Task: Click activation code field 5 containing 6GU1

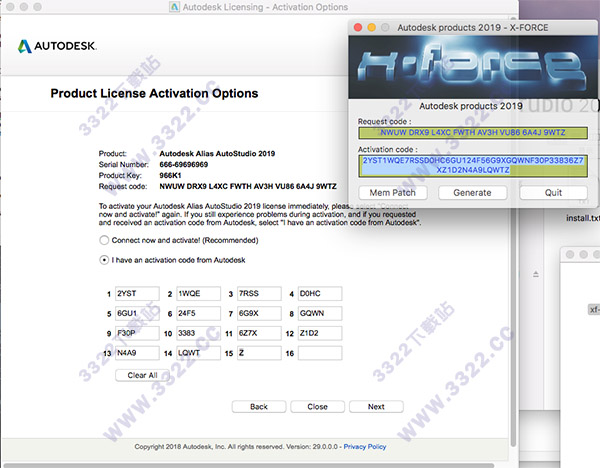Action: pyautogui.click(x=137, y=313)
